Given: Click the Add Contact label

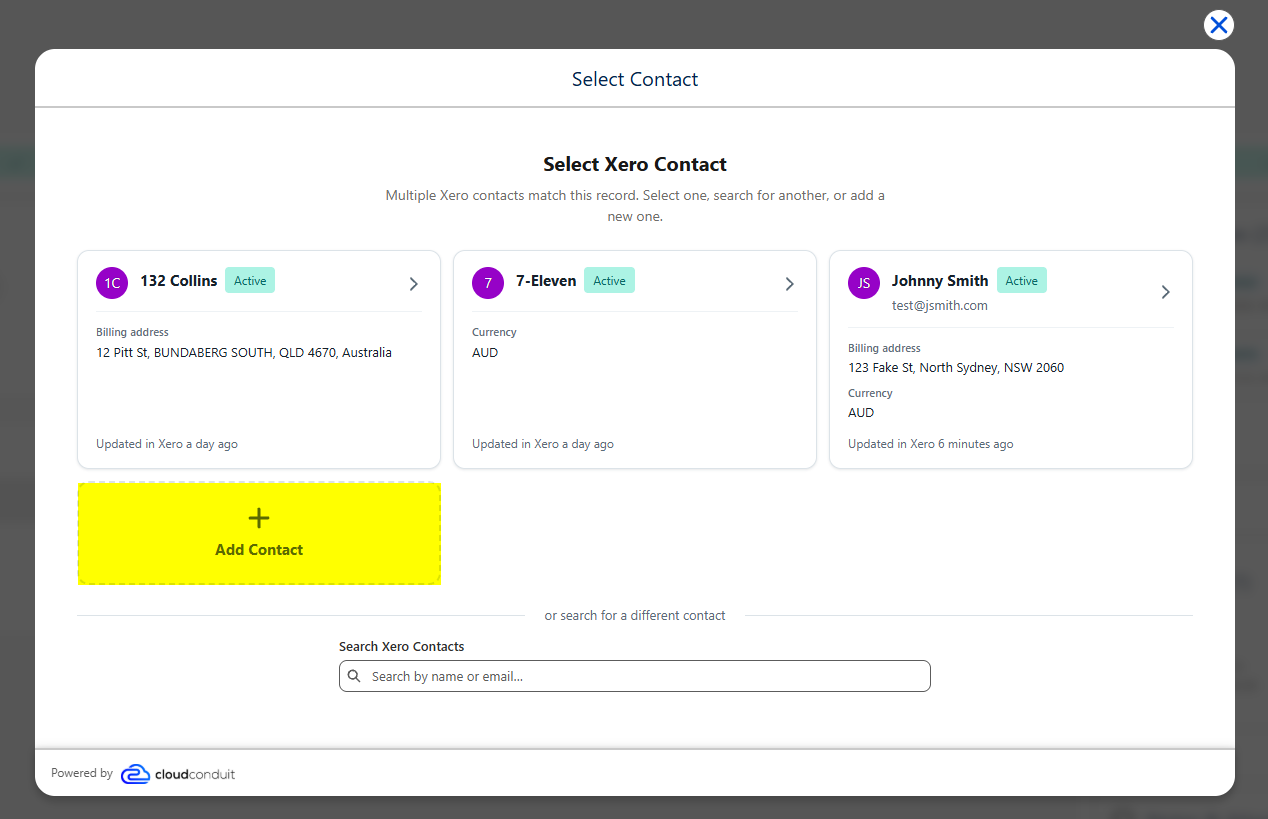Looking at the screenshot, I should (259, 550).
